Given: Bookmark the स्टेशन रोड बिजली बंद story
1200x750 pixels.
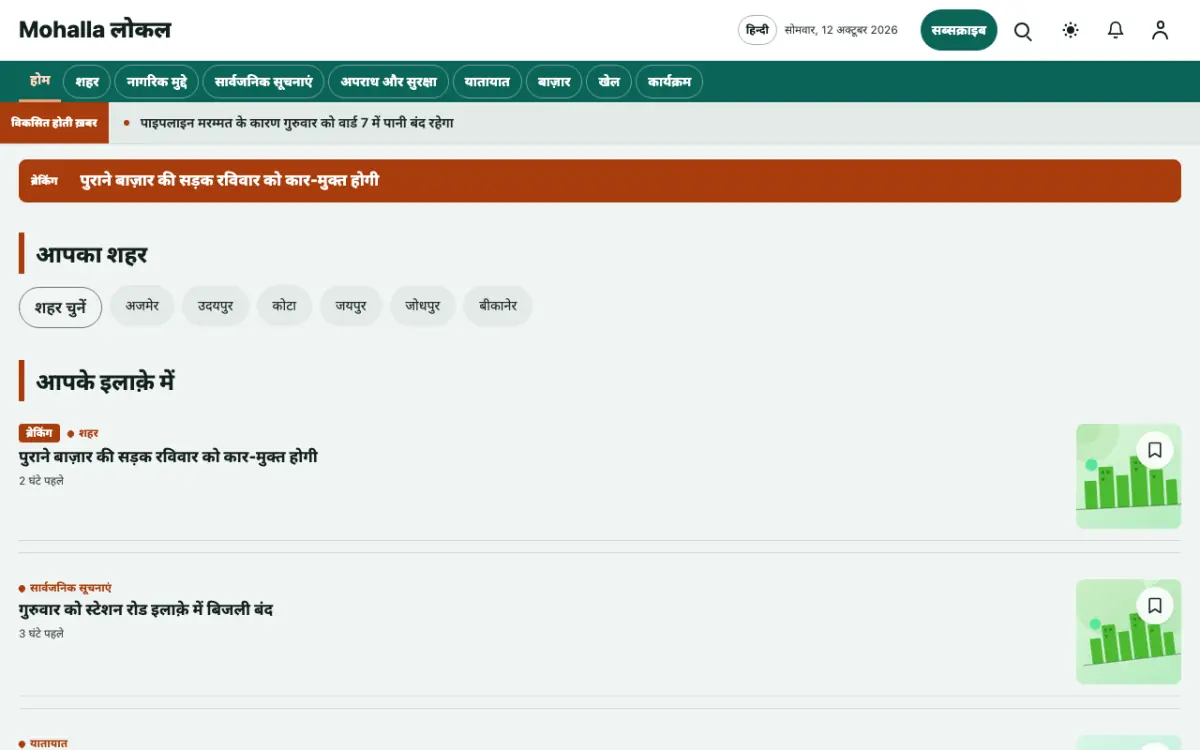Looking at the screenshot, I should (1155, 606).
